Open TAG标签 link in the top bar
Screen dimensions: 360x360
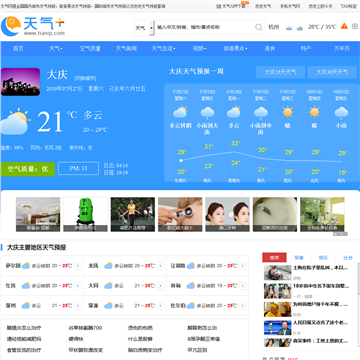[348, 6]
